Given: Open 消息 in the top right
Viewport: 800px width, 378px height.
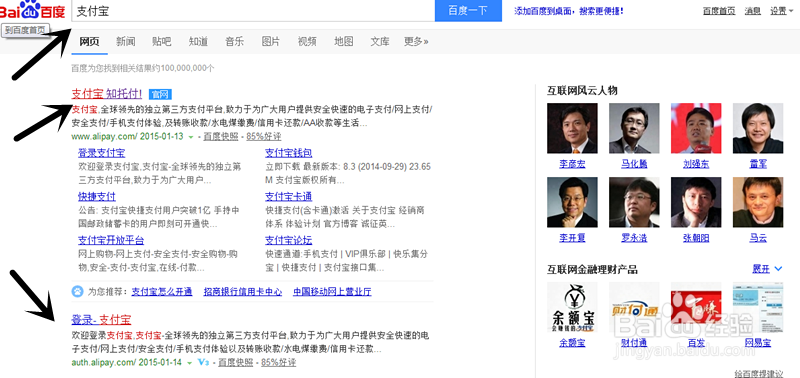Looking at the screenshot, I should click(x=753, y=11).
